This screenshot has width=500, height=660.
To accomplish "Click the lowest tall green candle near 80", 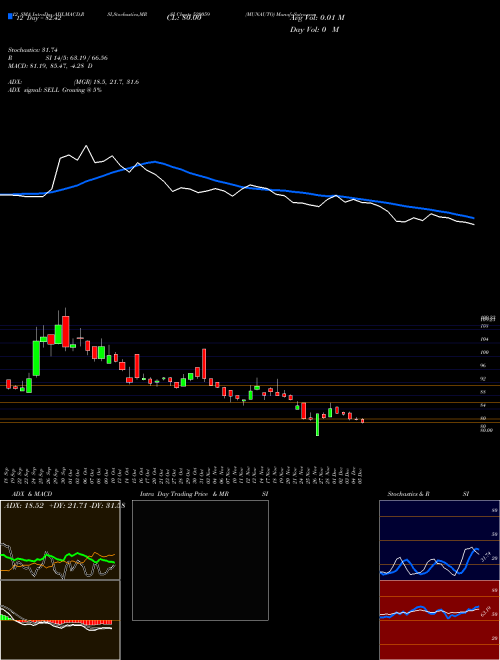I will click(x=317, y=425).
